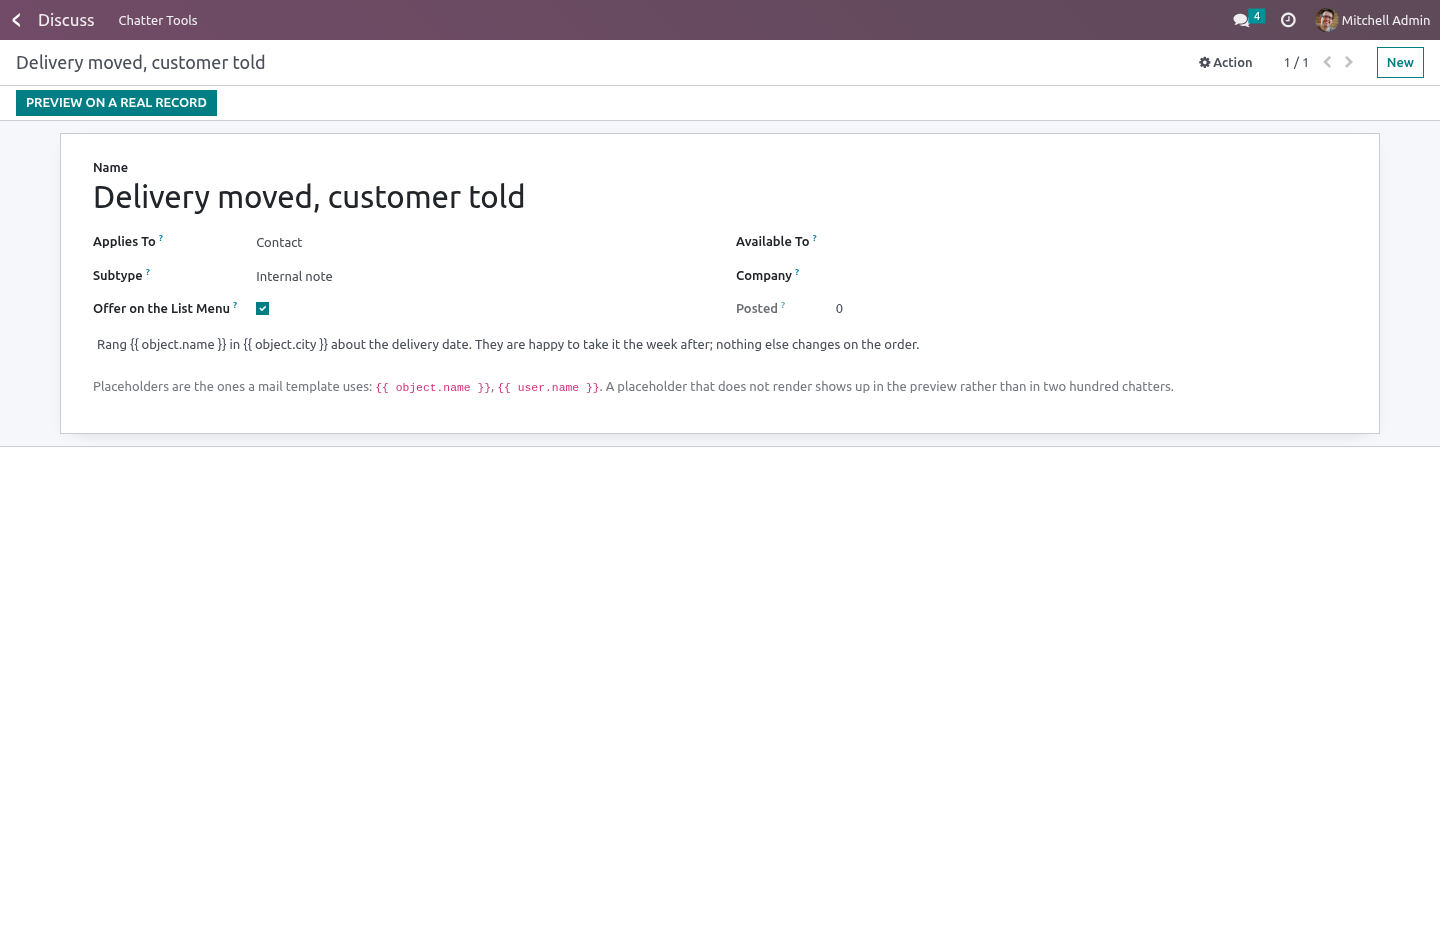Open the Mitchell Admin user menu
Image resolution: width=1440 pixels, height=940 pixels.
[1373, 20]
